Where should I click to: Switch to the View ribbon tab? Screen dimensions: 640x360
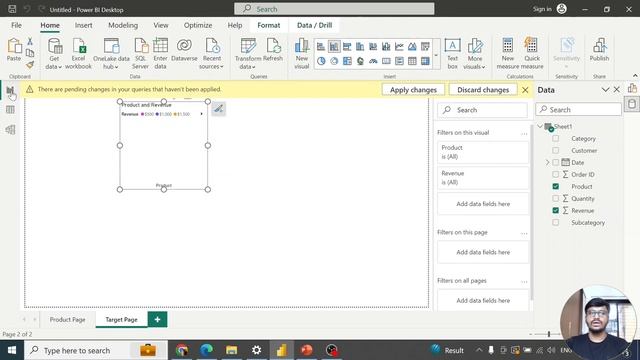pyautogui.click(x=161, y=25)
